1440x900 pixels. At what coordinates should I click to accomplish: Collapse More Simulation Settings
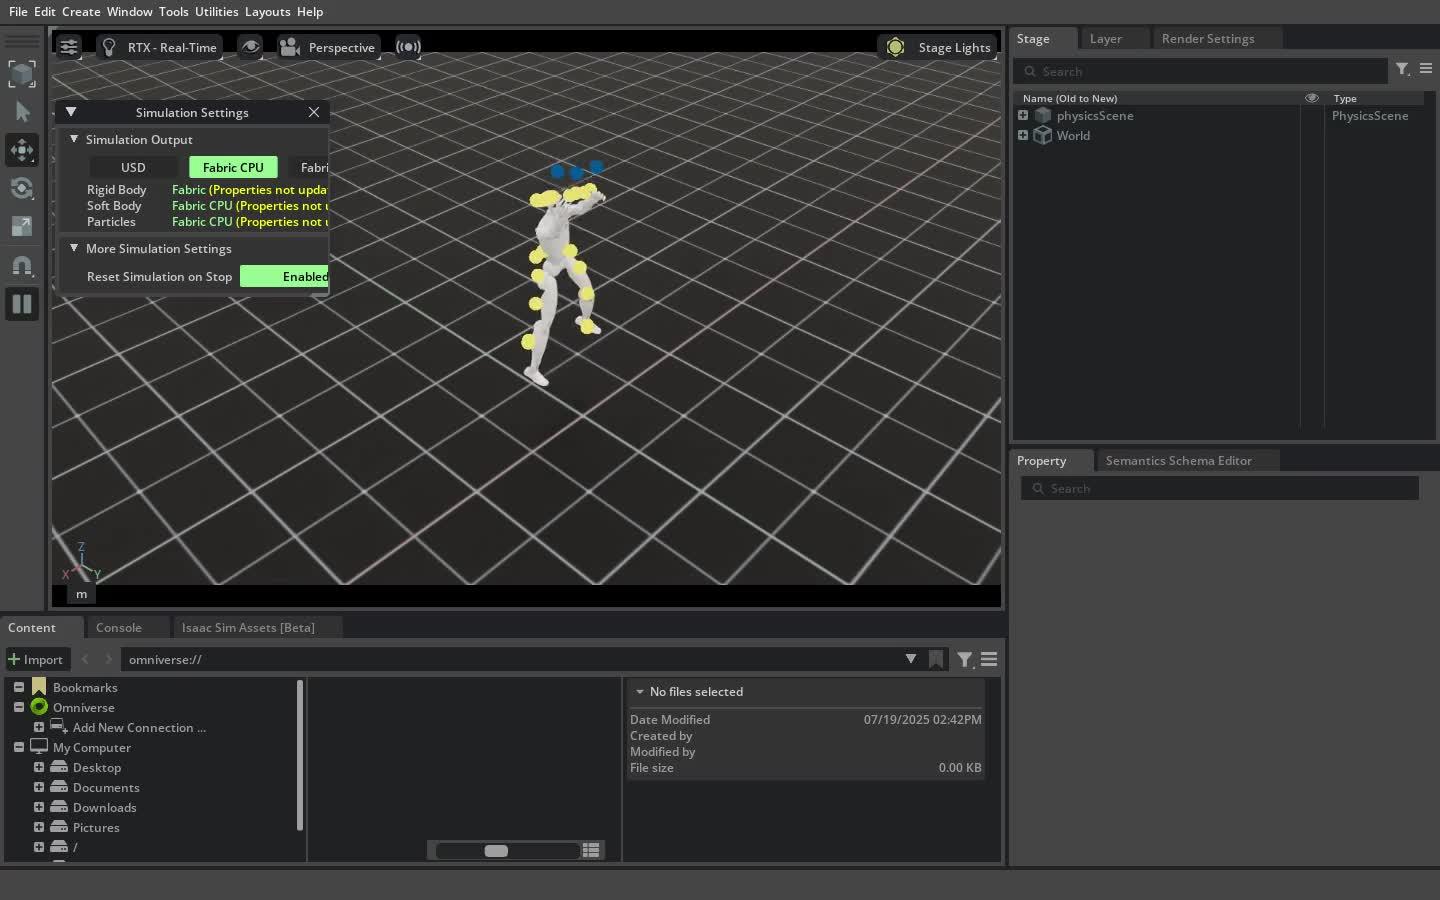click(74, 248)
